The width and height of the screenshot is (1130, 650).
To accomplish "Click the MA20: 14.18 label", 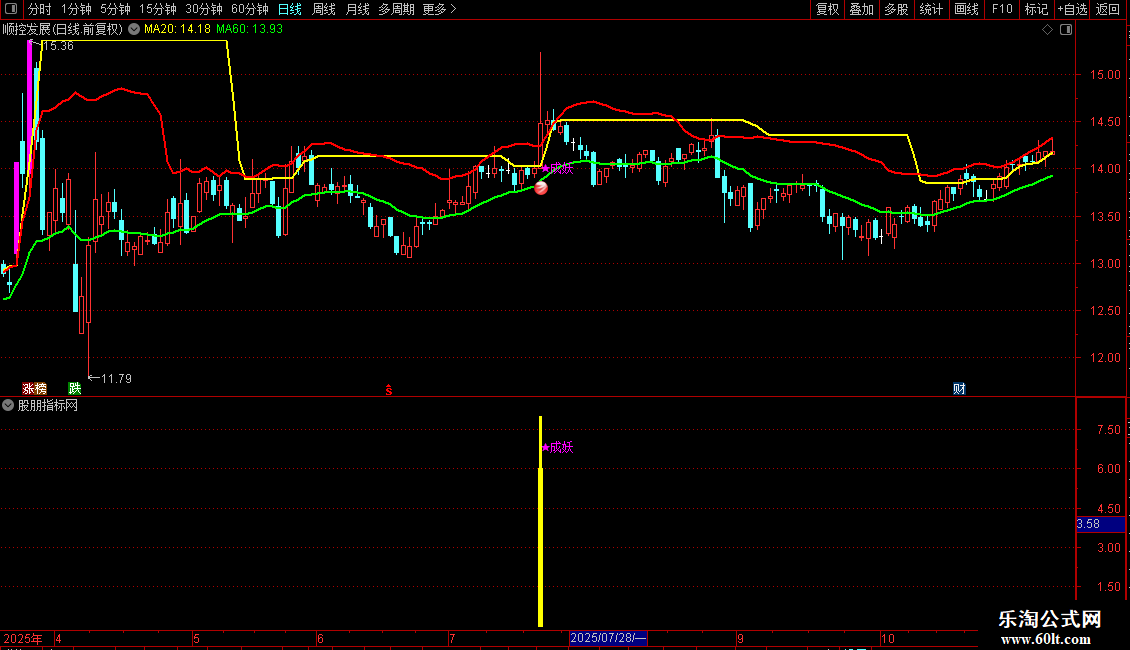I will [177, 30].
